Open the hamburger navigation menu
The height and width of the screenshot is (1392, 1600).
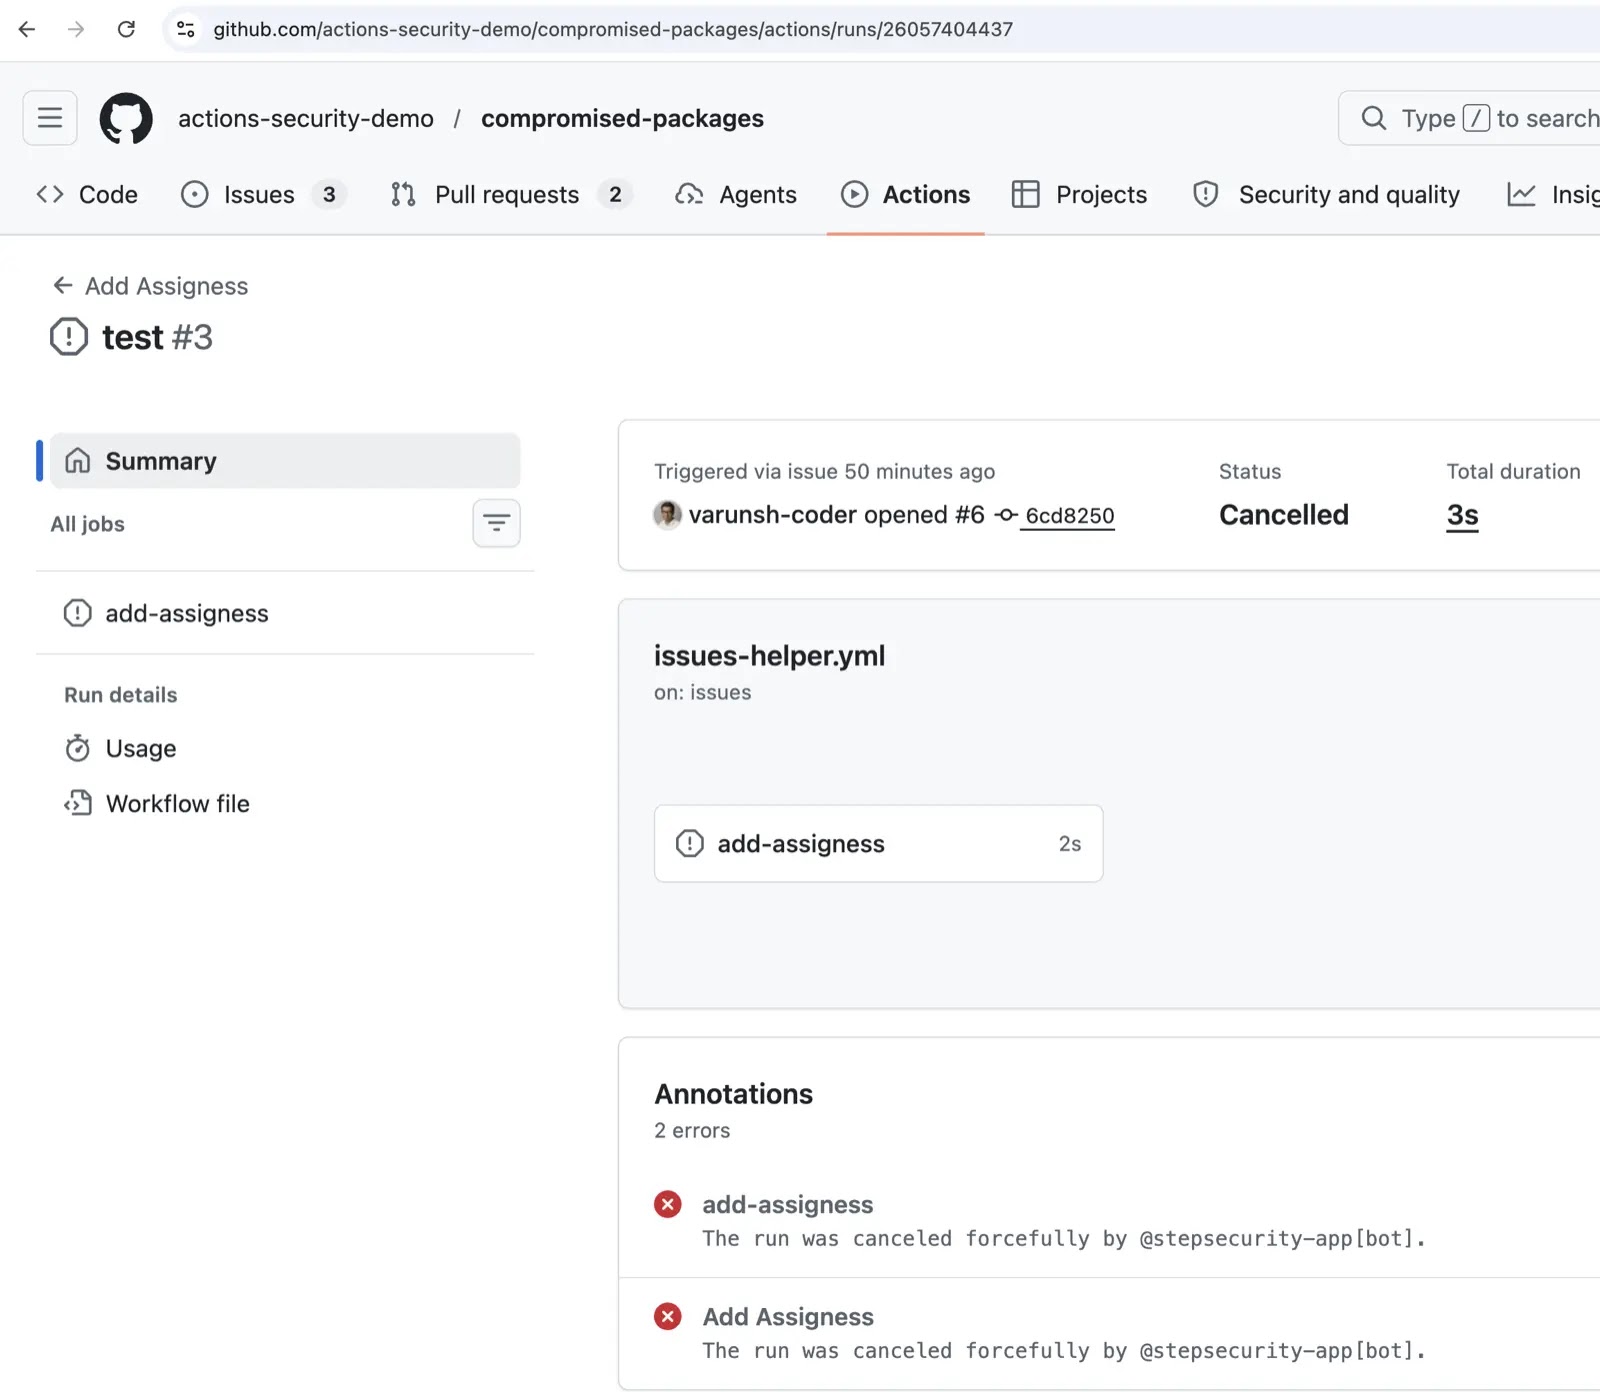point(50,118)
